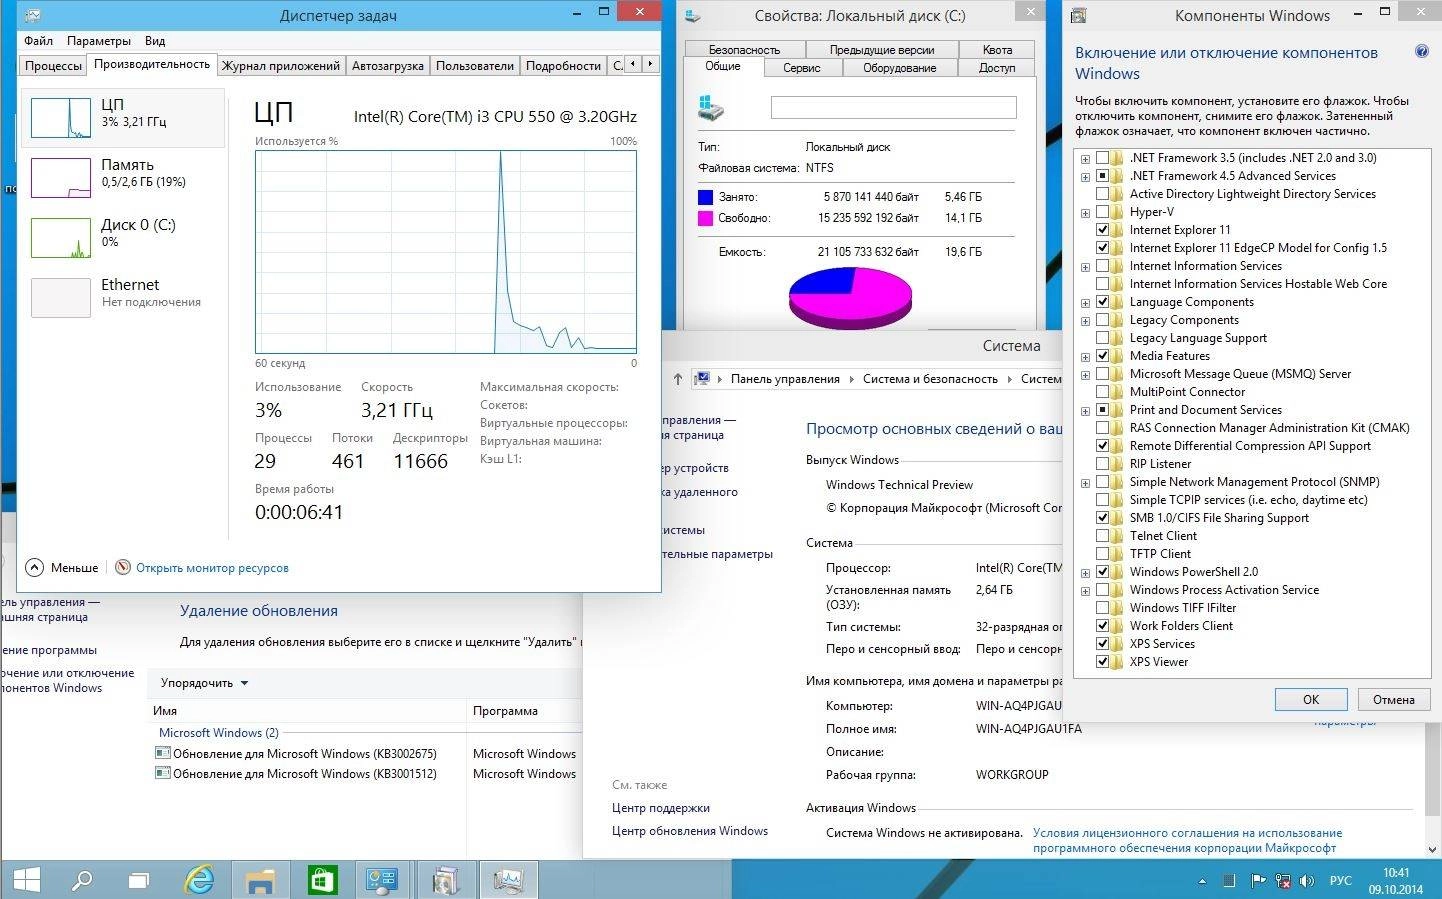Click the blue Занято color swatch
Viewport: 1442px width, 899px height.
click(x=705, y=197)
